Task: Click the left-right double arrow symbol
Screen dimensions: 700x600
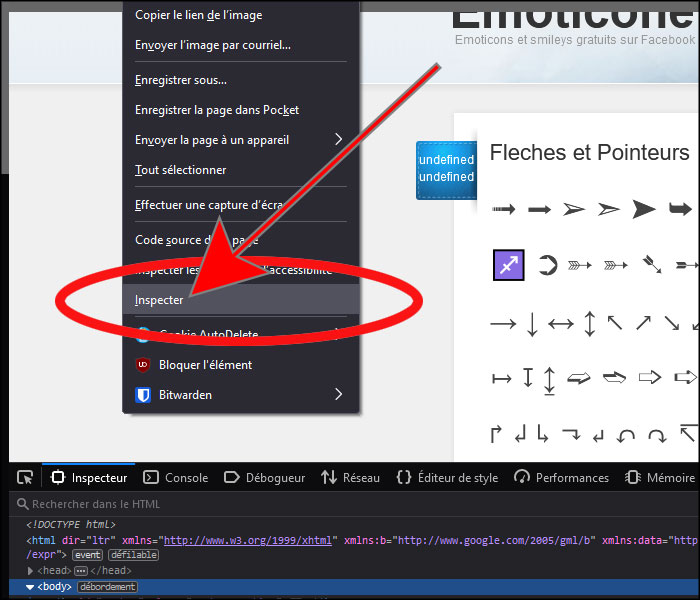Action: click(x=561, y=324)
